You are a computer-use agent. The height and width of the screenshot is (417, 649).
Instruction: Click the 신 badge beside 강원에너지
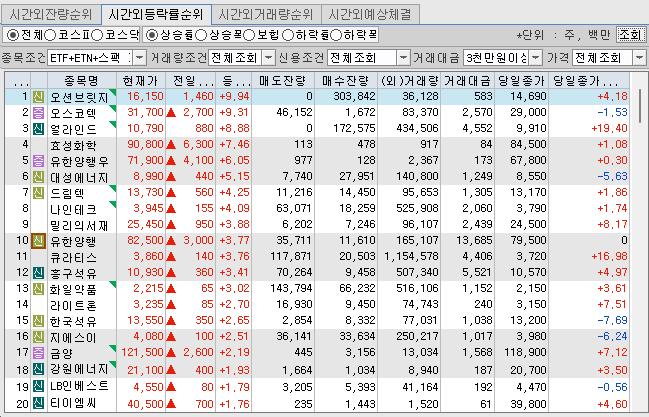point(38,369)
